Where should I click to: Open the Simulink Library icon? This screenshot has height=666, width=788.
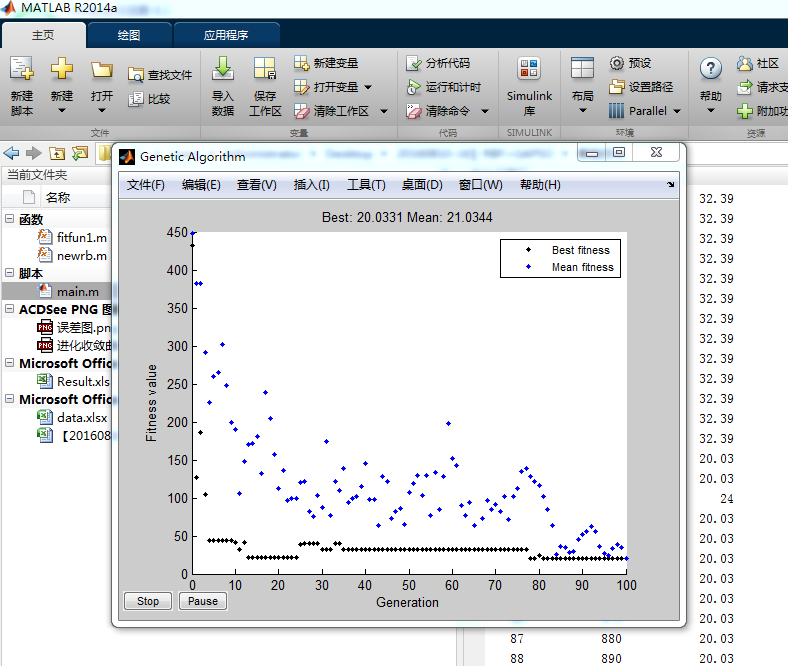pyautogui.click(x=529, y=68)
